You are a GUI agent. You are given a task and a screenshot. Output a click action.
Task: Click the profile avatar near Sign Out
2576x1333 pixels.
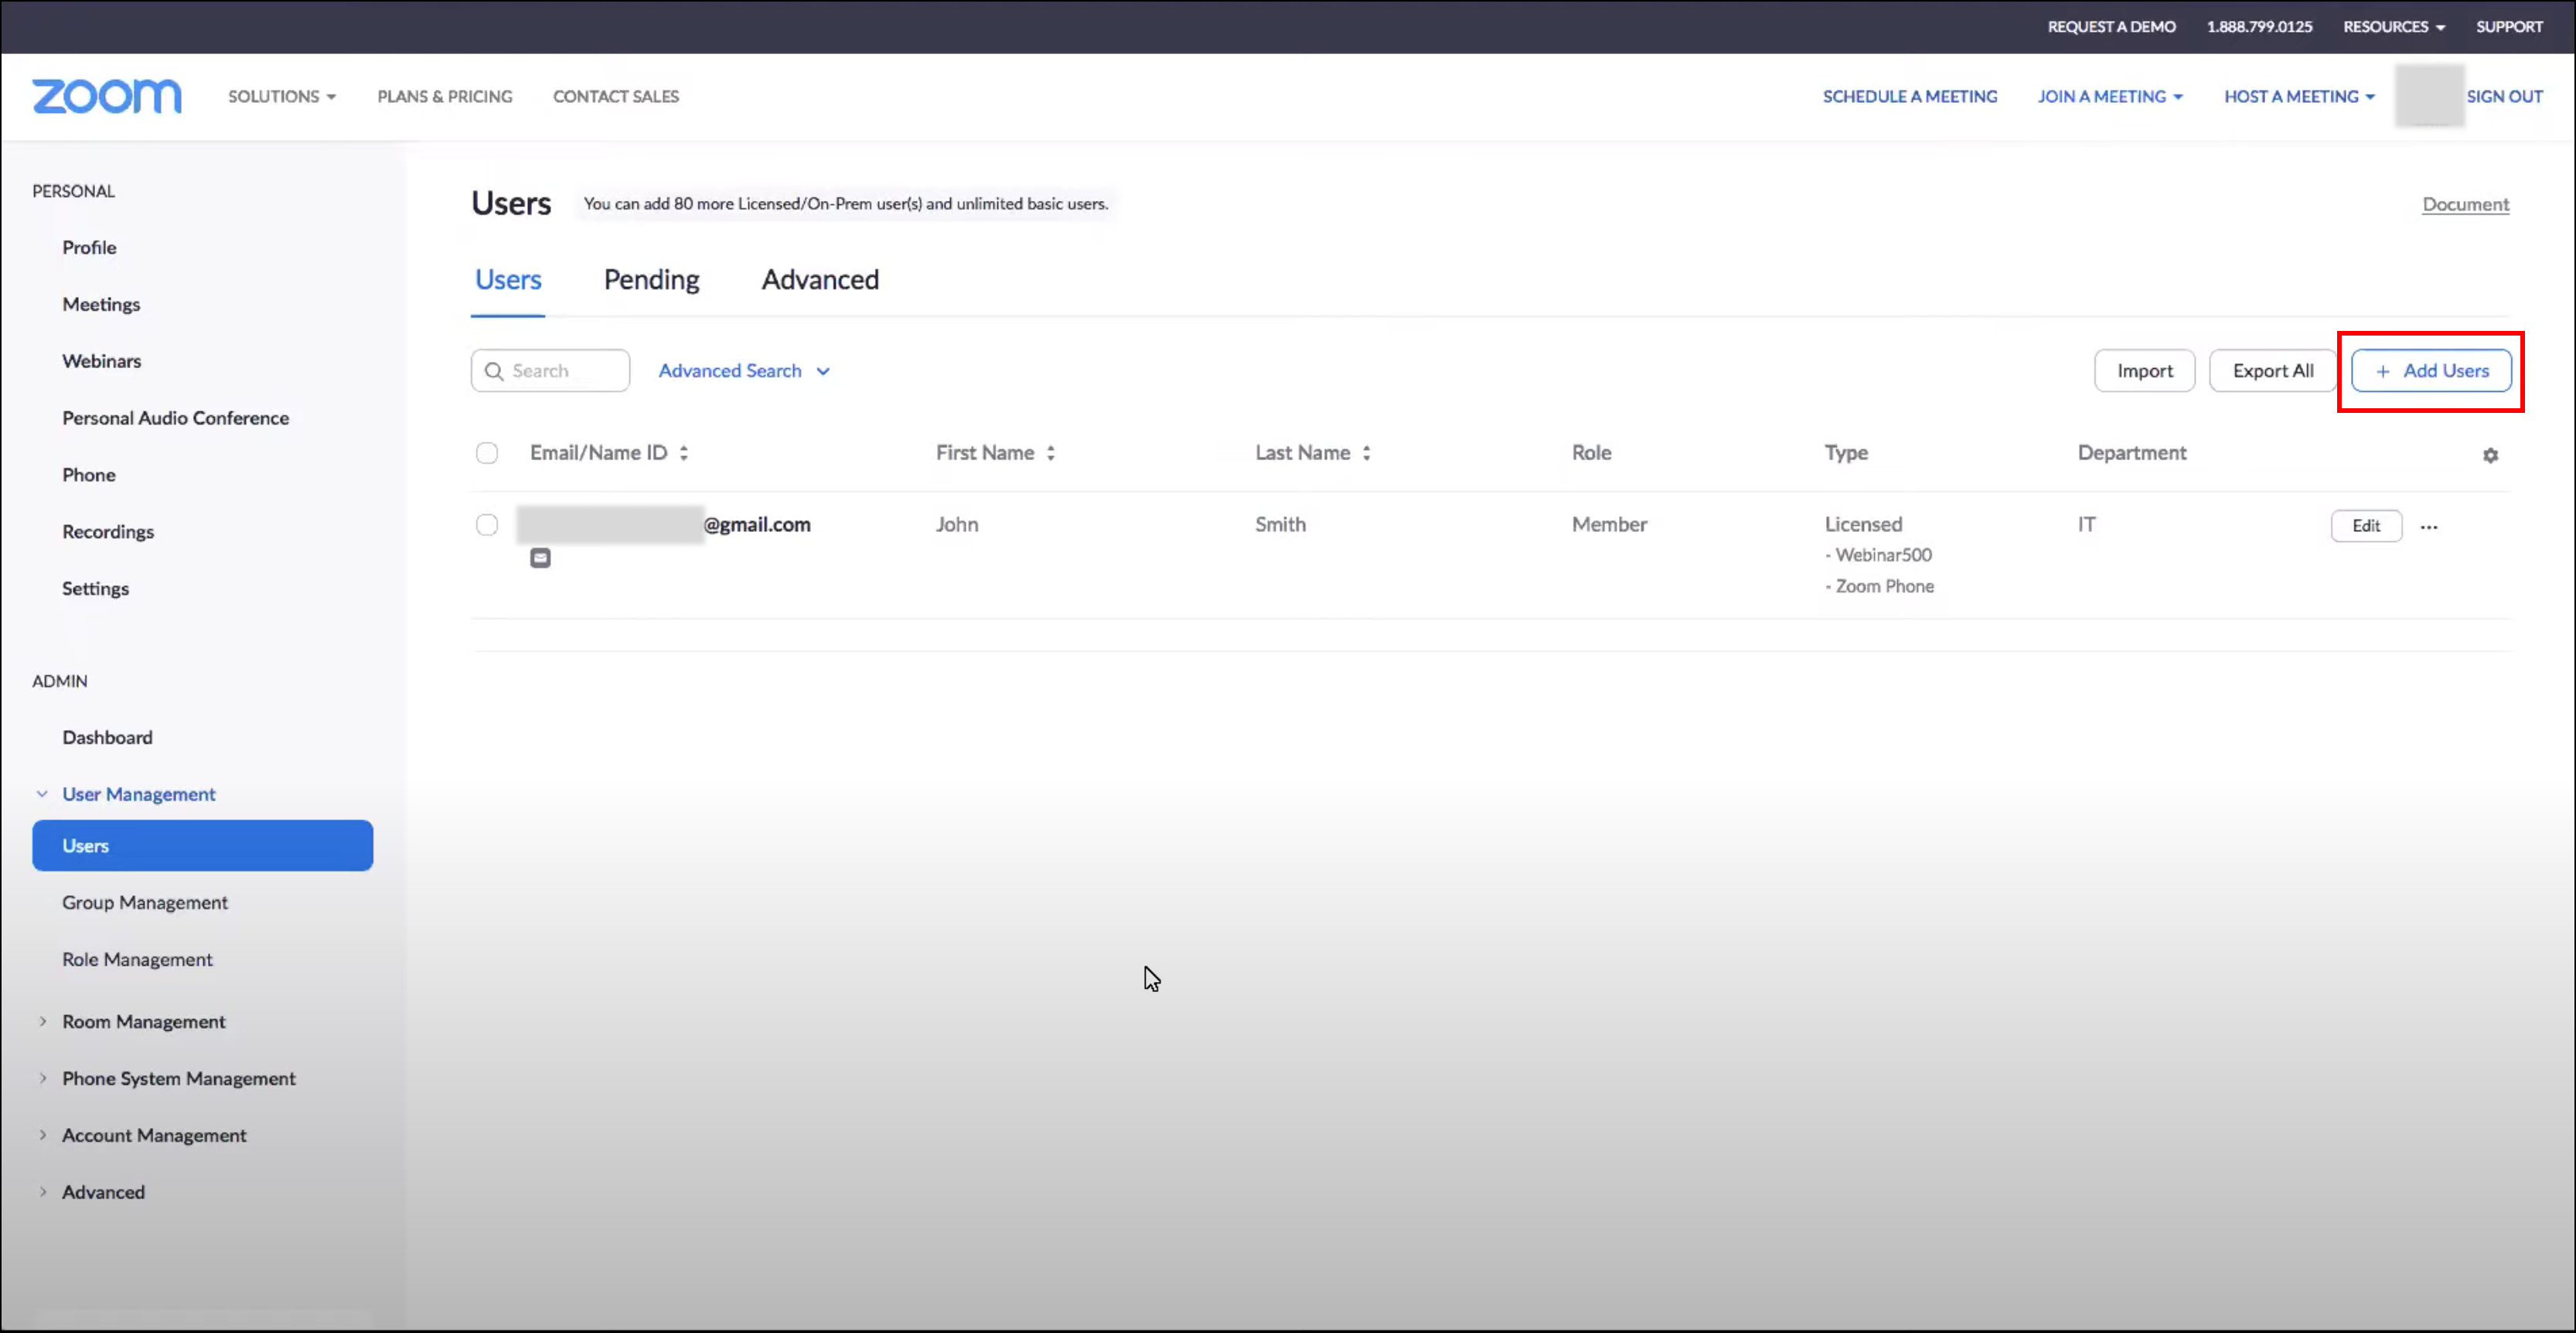pyautogui.click(x=2429, y=96)
